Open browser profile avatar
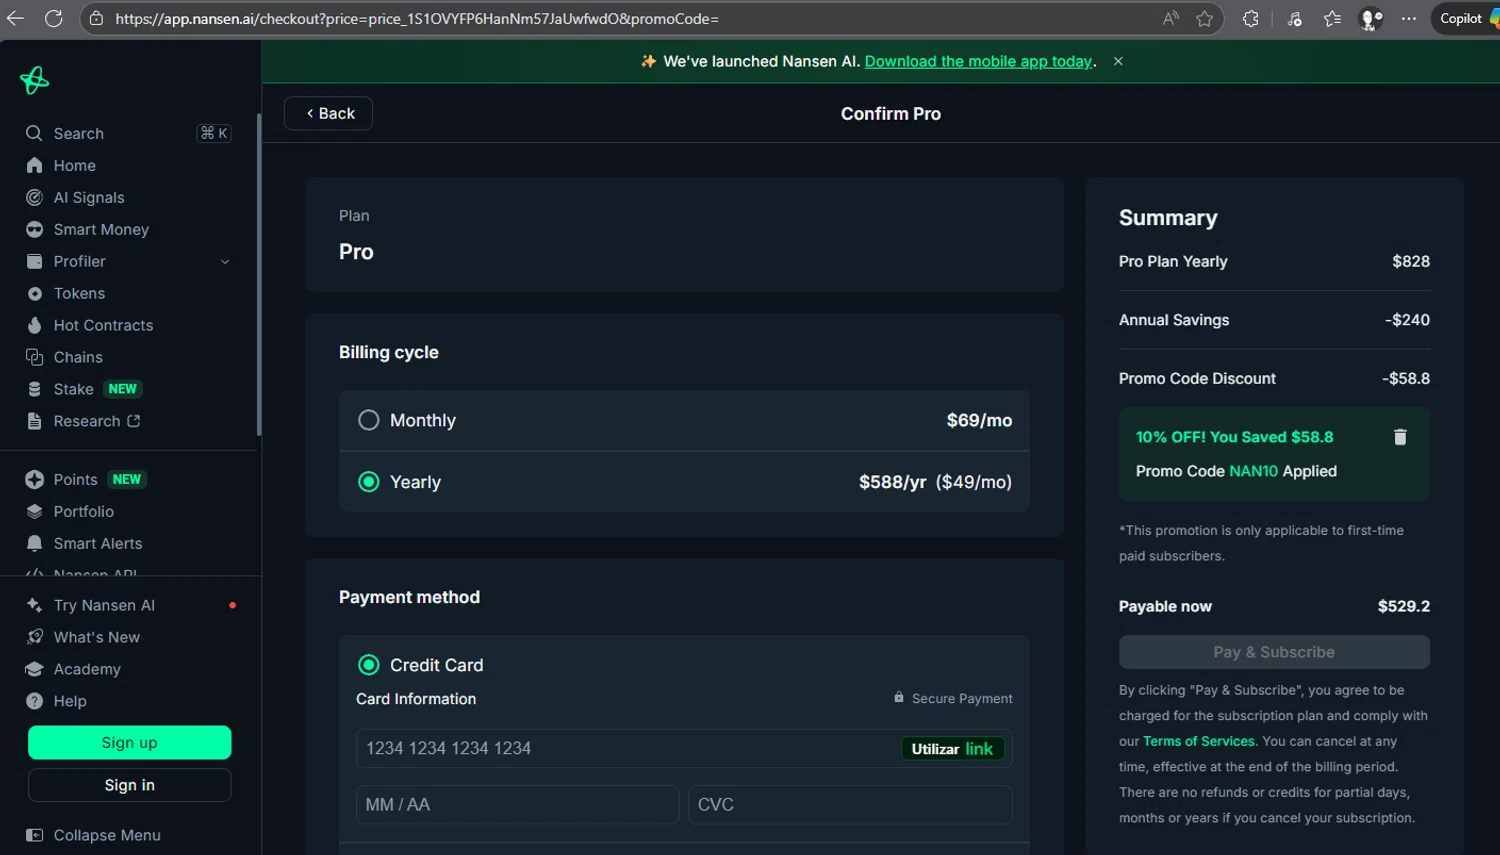Viewport: 1500px width, 855px height. pyautogui.click(x=1371, y=18)
